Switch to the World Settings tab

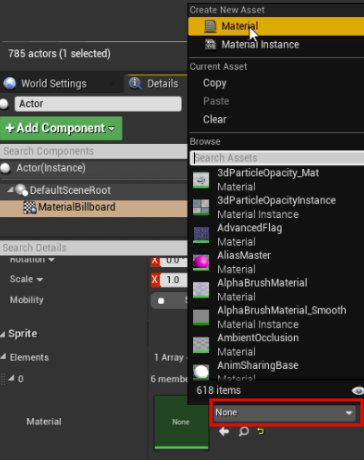click(54, 84)
